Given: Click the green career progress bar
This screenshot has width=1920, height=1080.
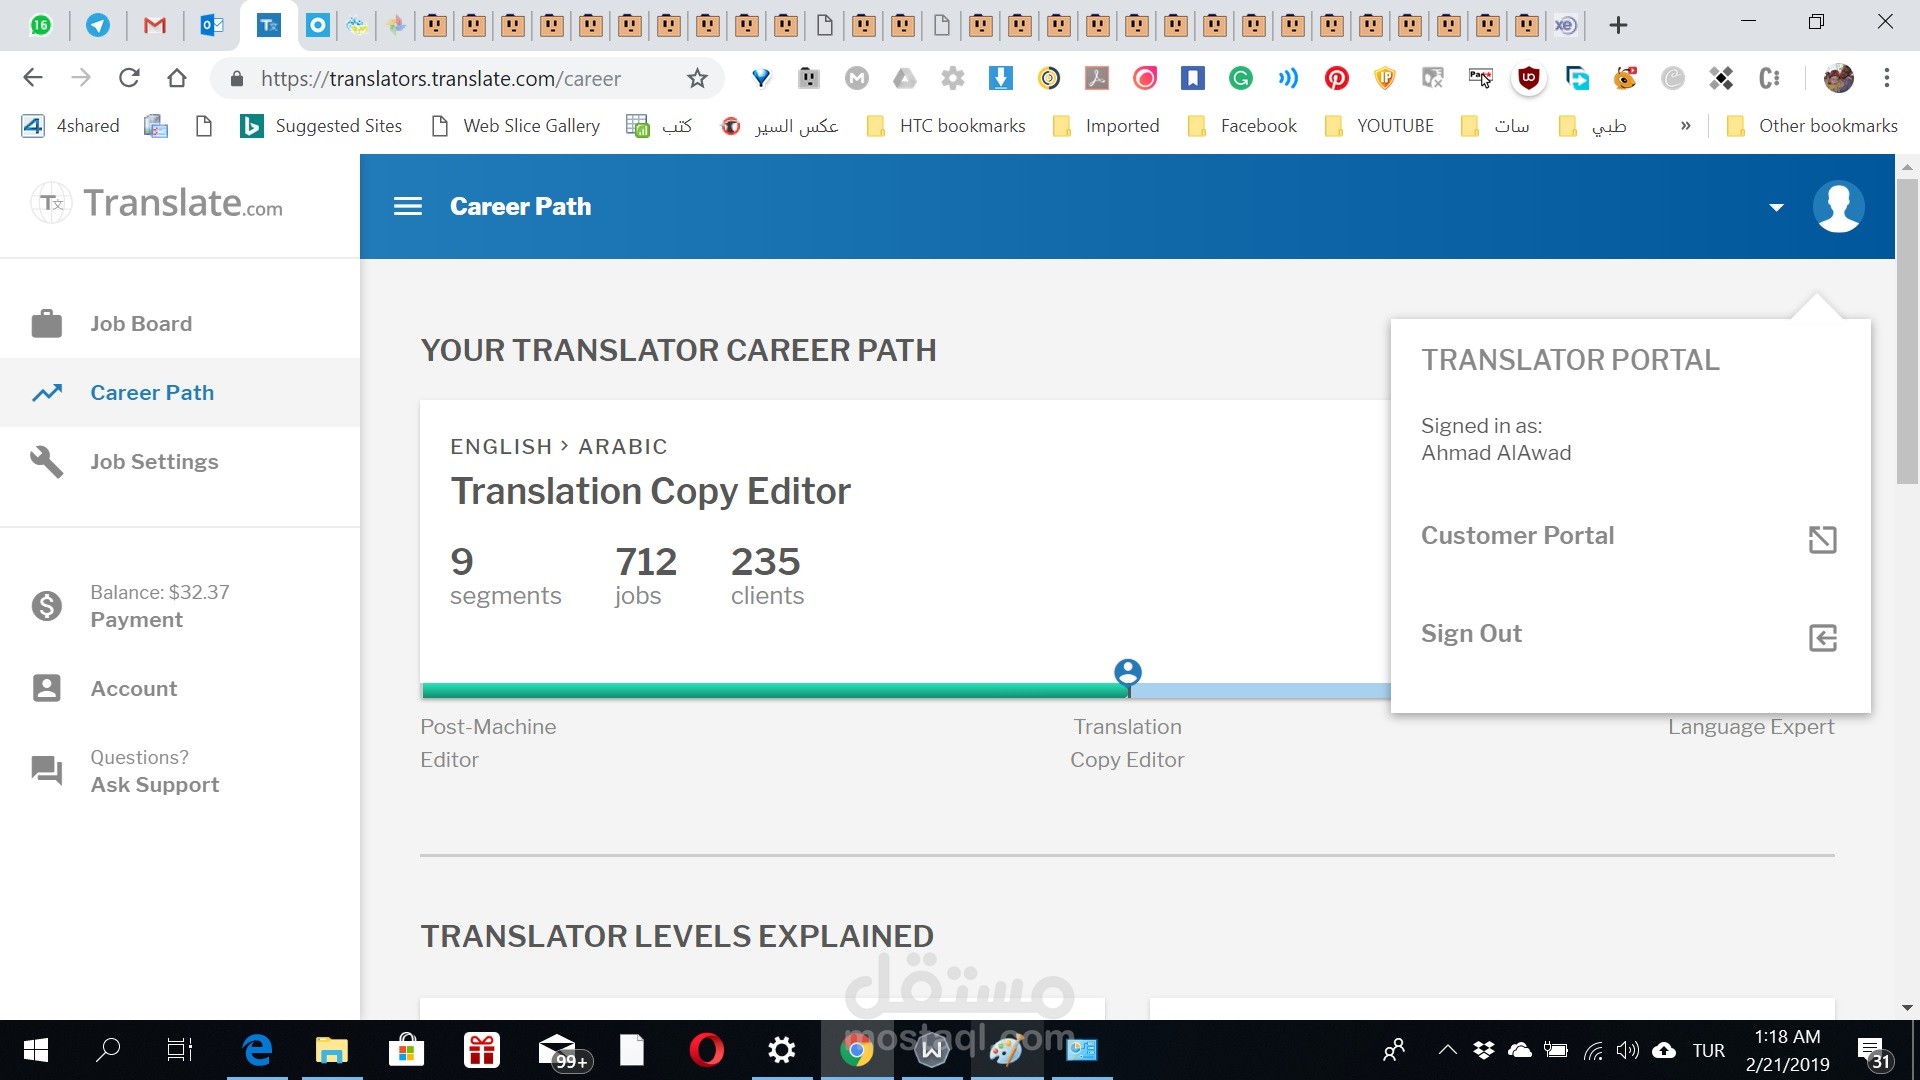Looking at the screenshot, I should (774, 690).
